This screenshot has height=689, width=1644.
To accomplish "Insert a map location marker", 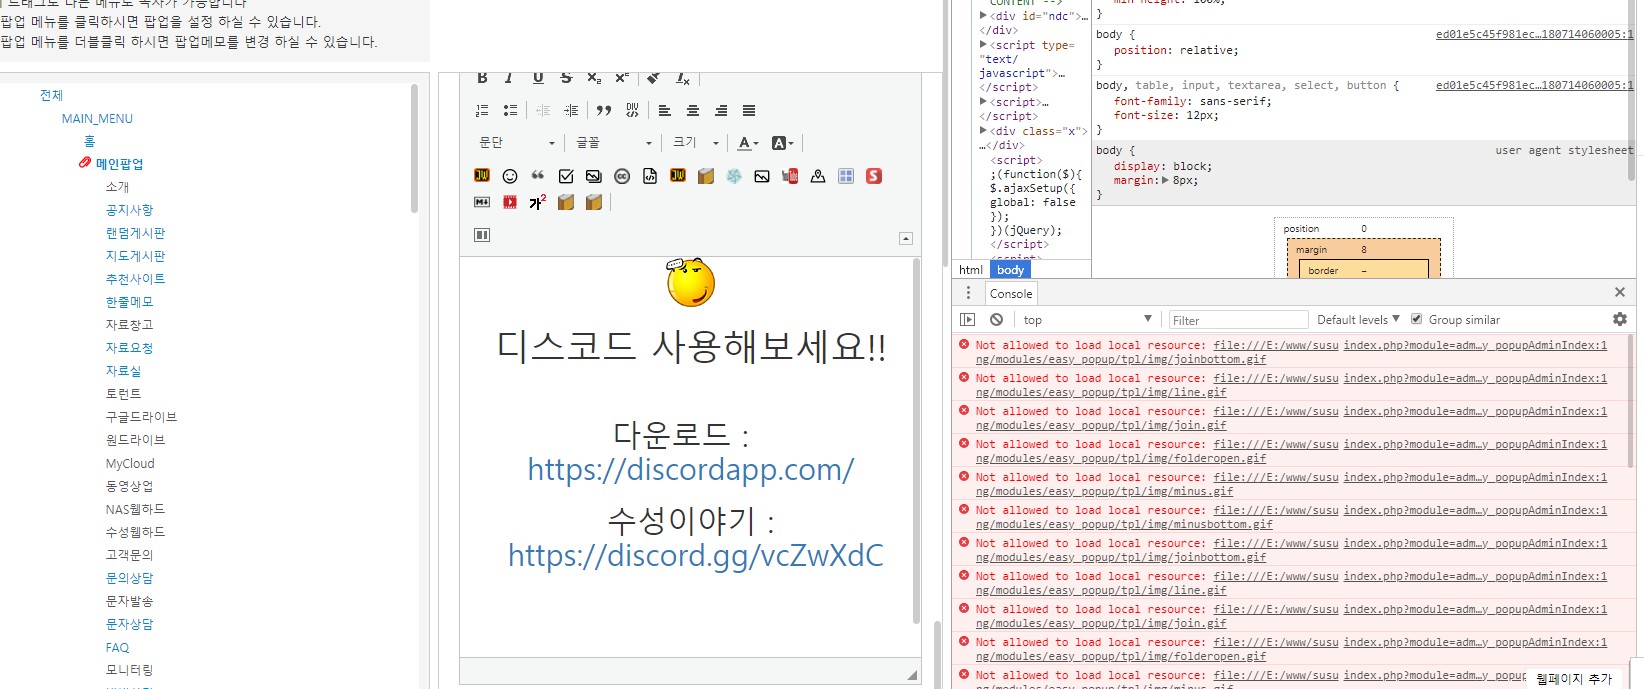I will click(818, 176).
